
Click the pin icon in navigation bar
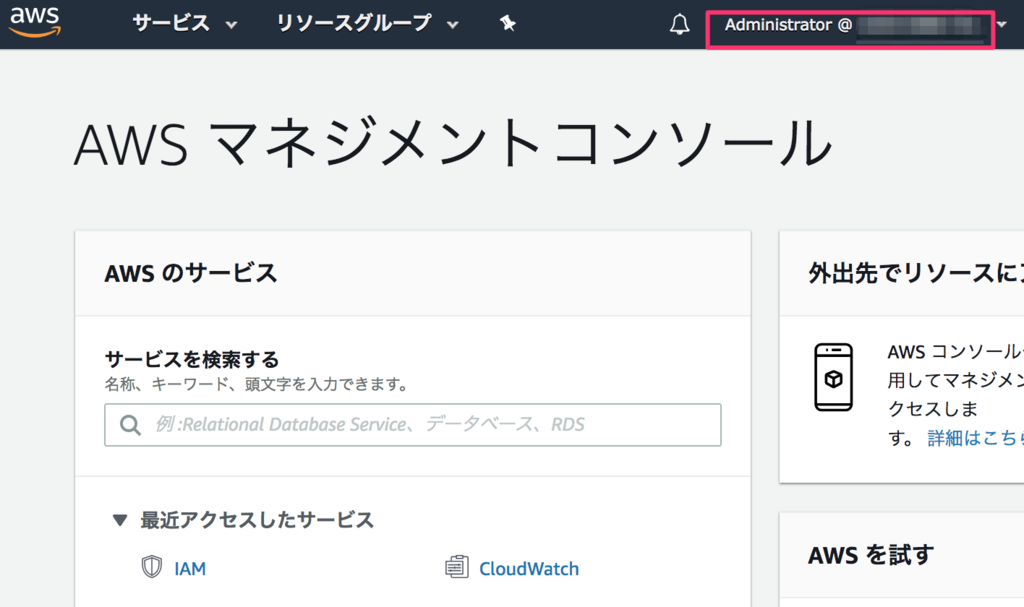click(507, 22)
